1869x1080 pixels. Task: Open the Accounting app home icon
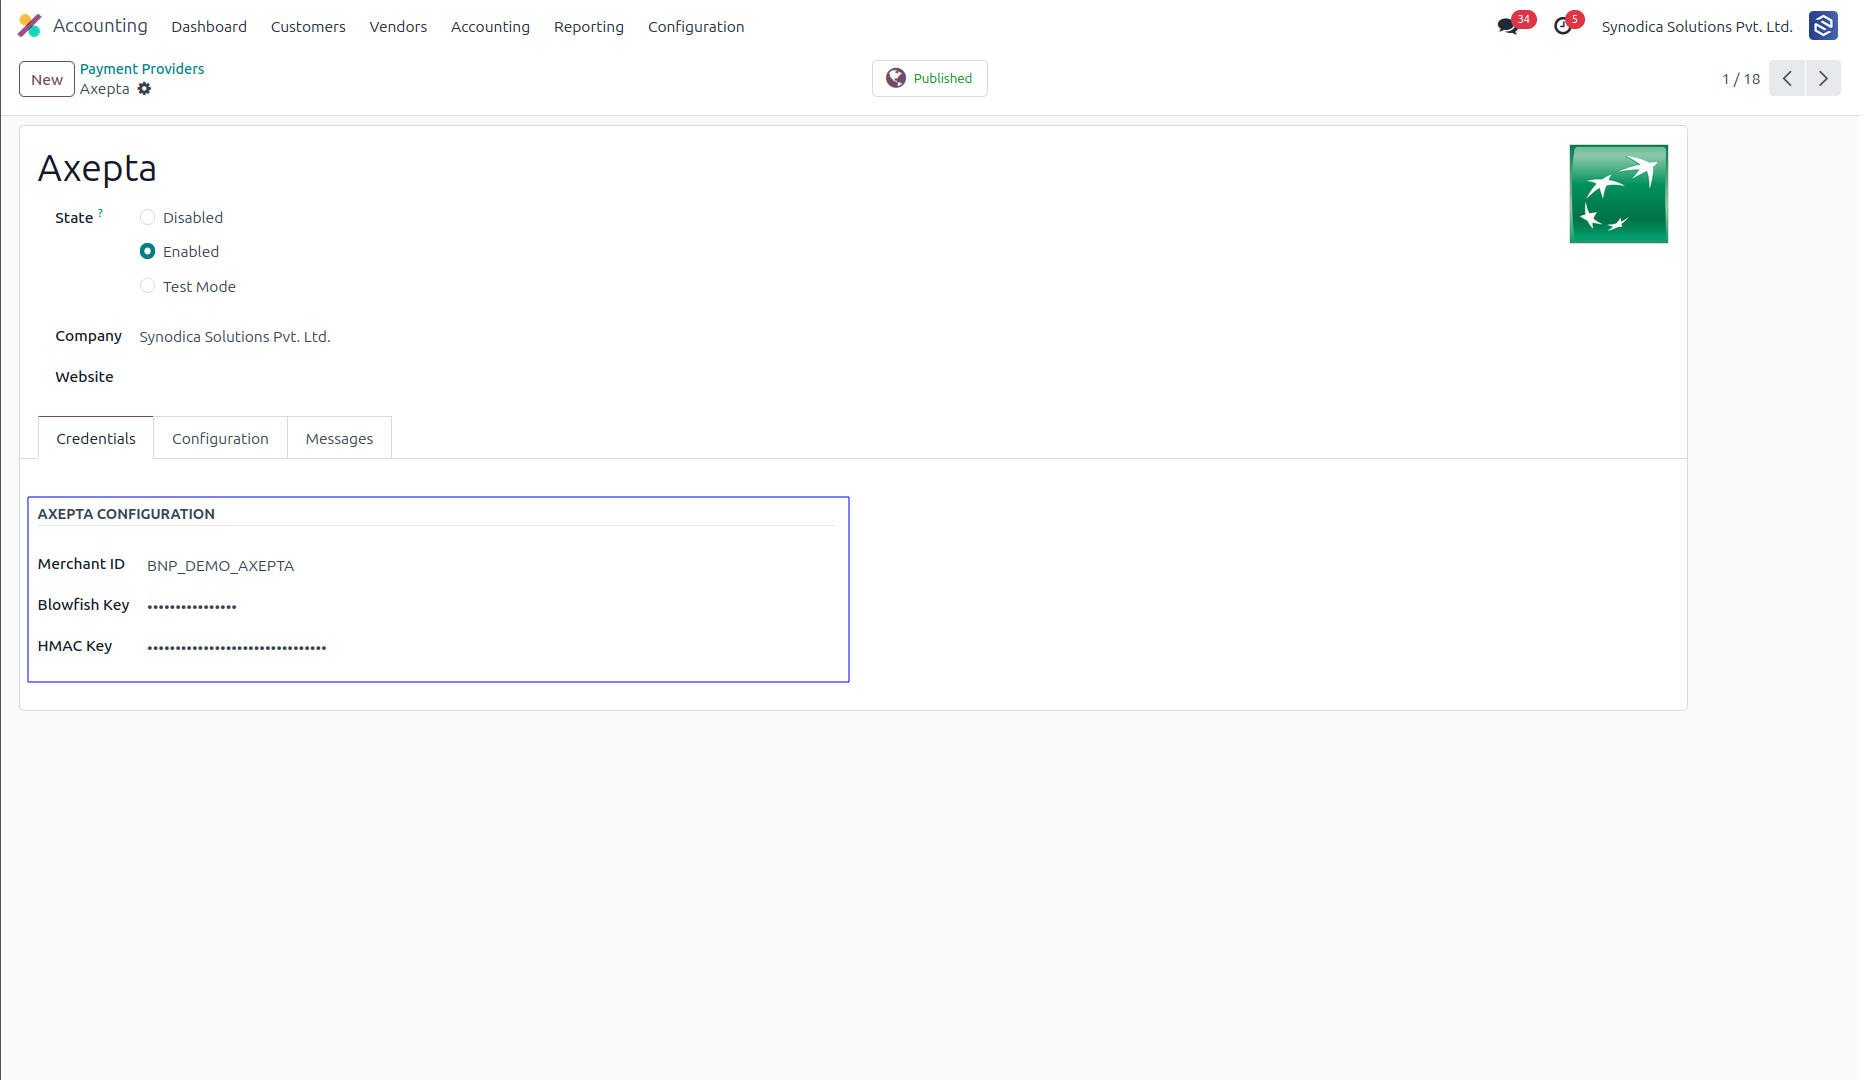coord(30,26)
